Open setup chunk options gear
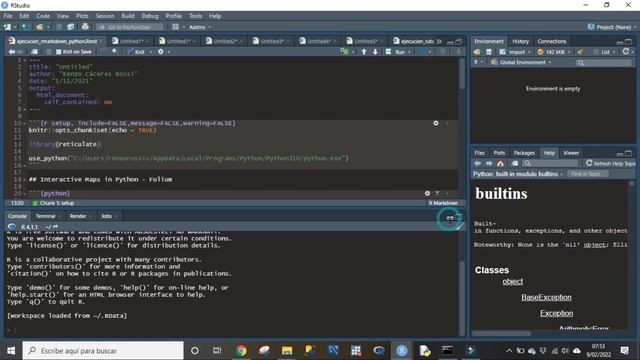 (x=436, y=123)
